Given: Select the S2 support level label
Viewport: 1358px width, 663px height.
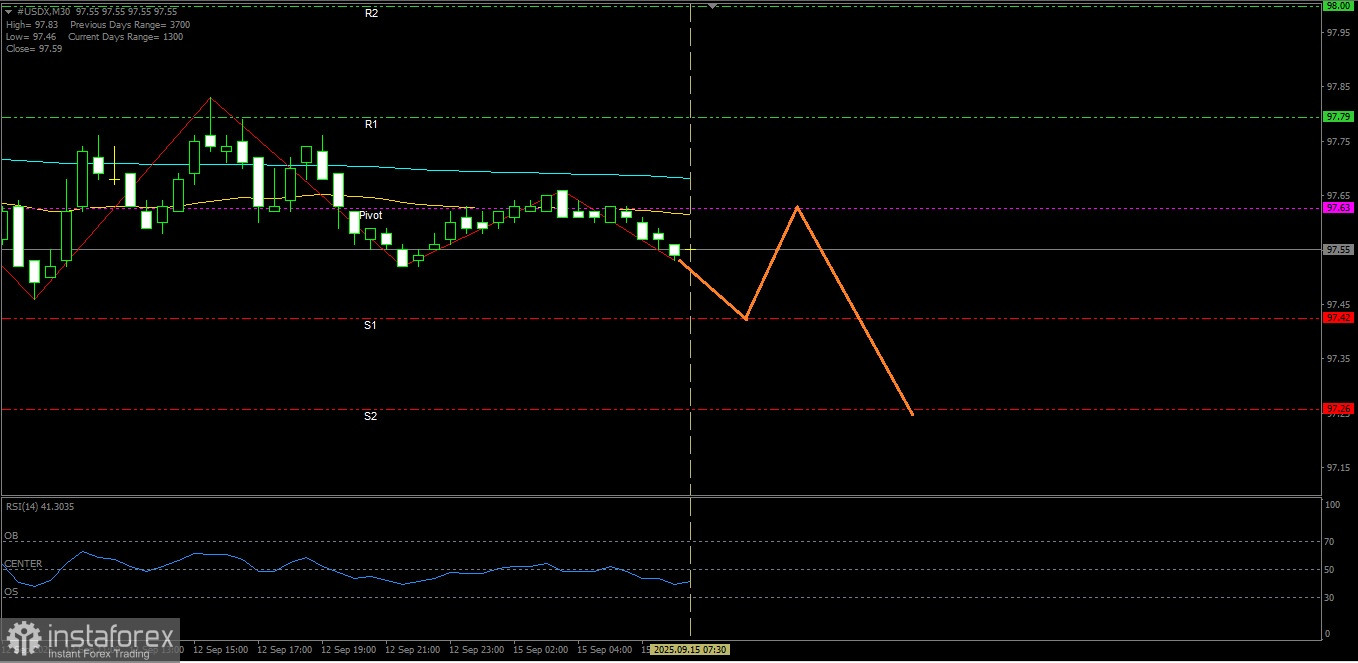Looking at the screenshot, I should 370,416.
